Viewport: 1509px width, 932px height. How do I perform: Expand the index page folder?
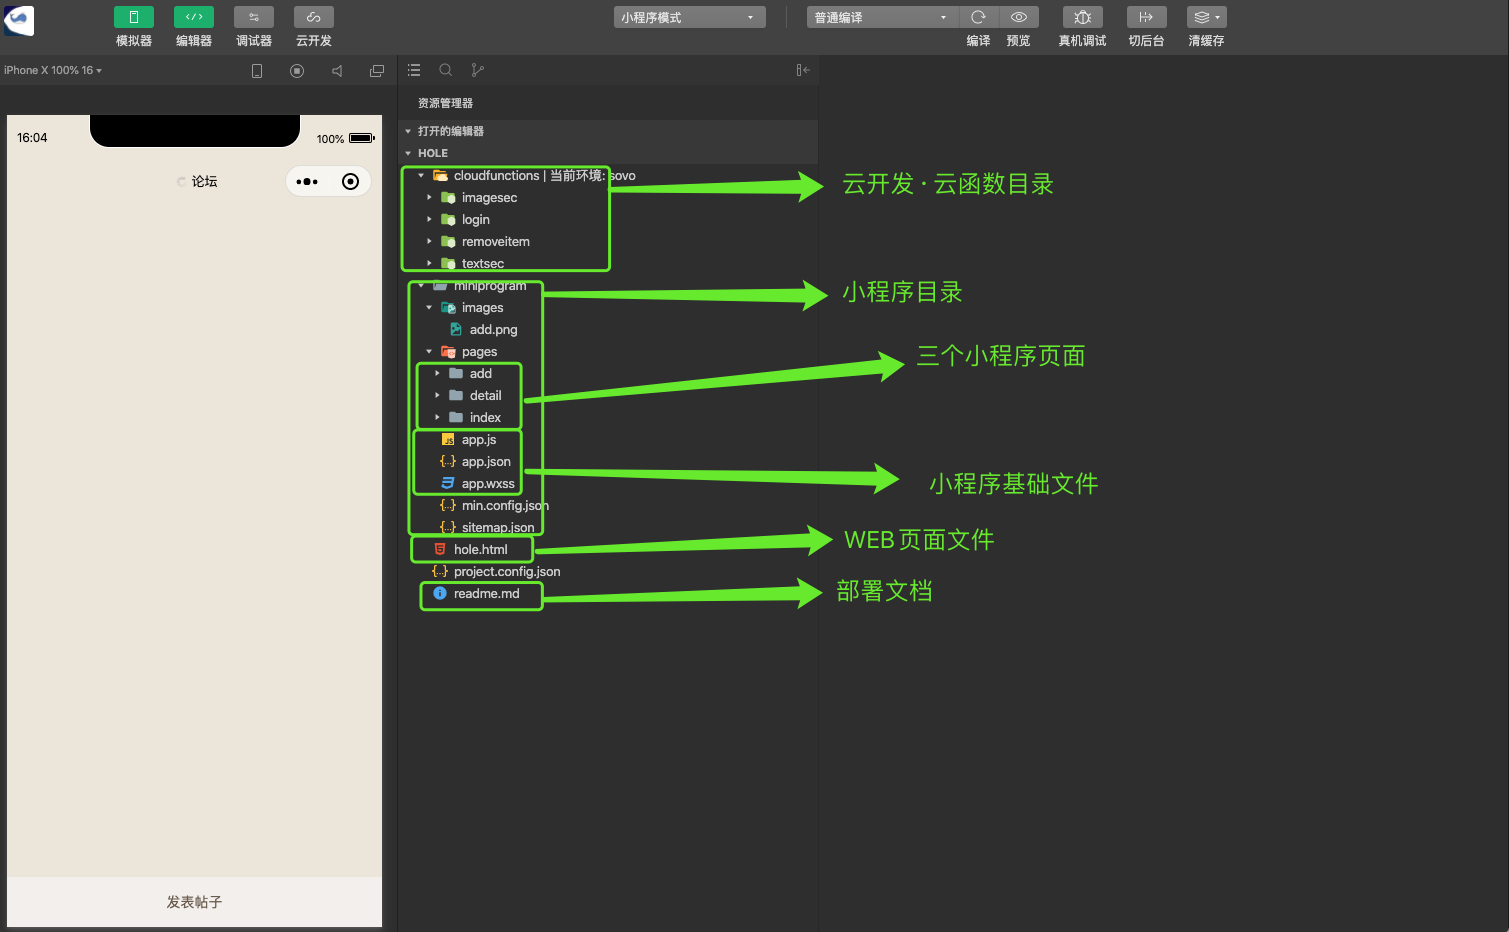coord(437,418)
